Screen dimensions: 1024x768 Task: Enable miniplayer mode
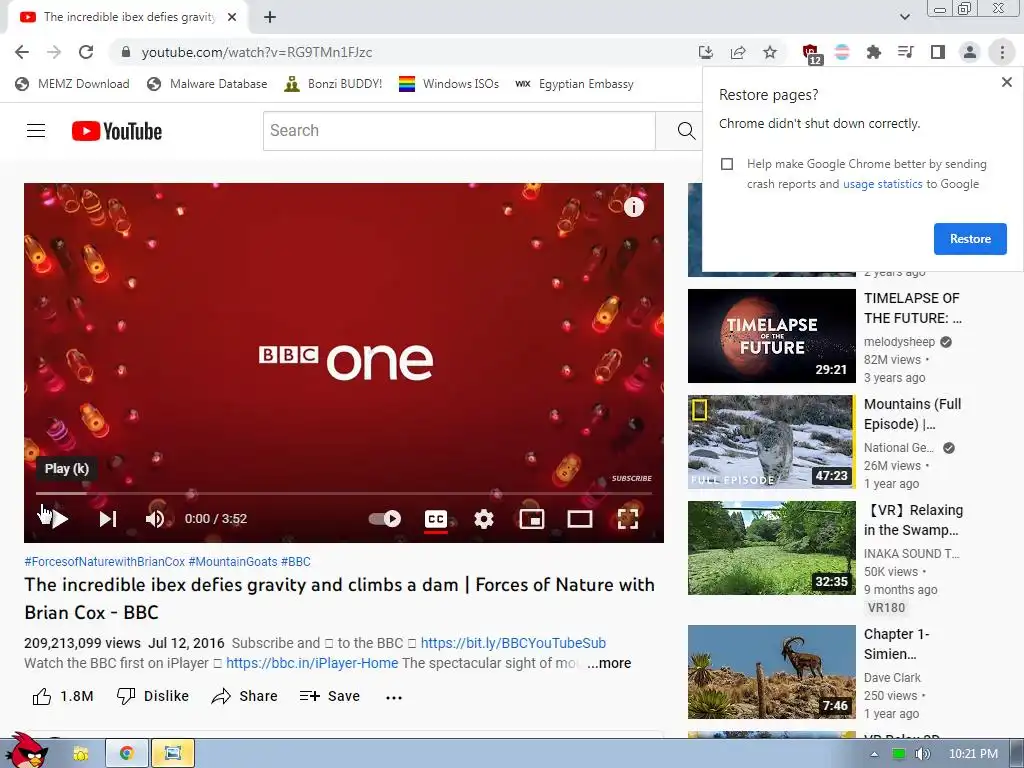pos(532,519)
